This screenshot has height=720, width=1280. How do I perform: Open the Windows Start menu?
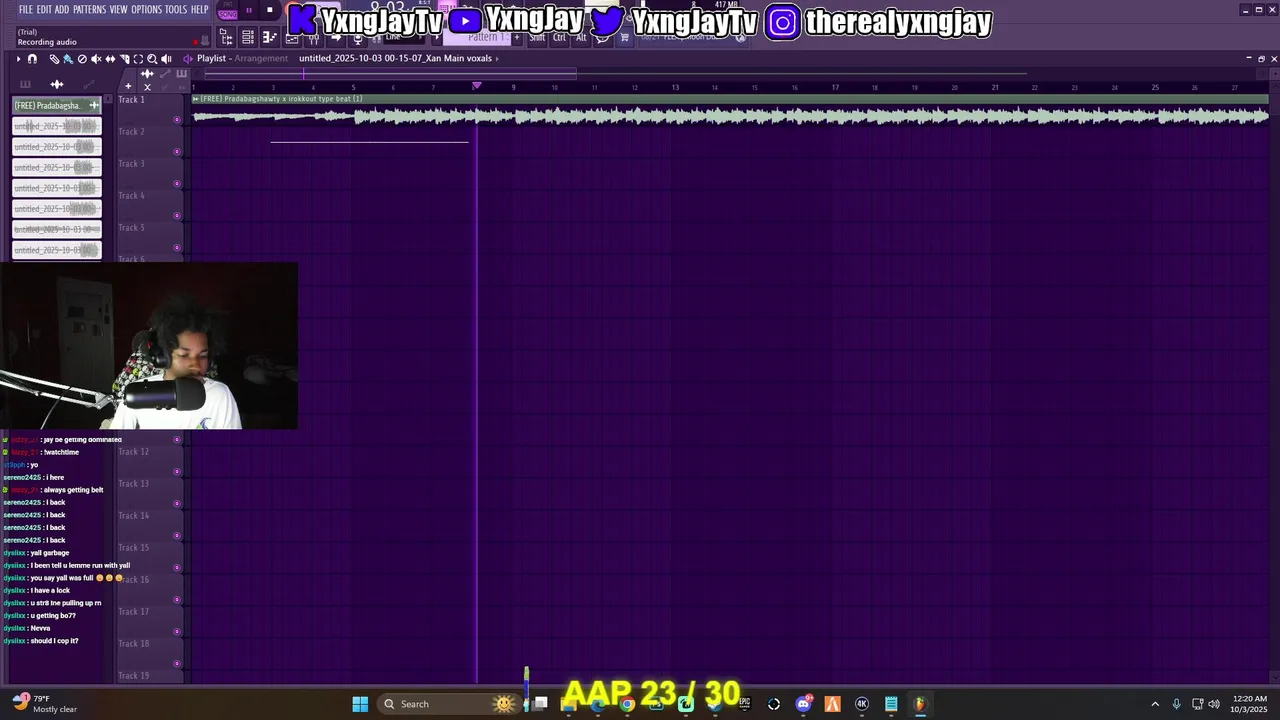click(360, 704)
